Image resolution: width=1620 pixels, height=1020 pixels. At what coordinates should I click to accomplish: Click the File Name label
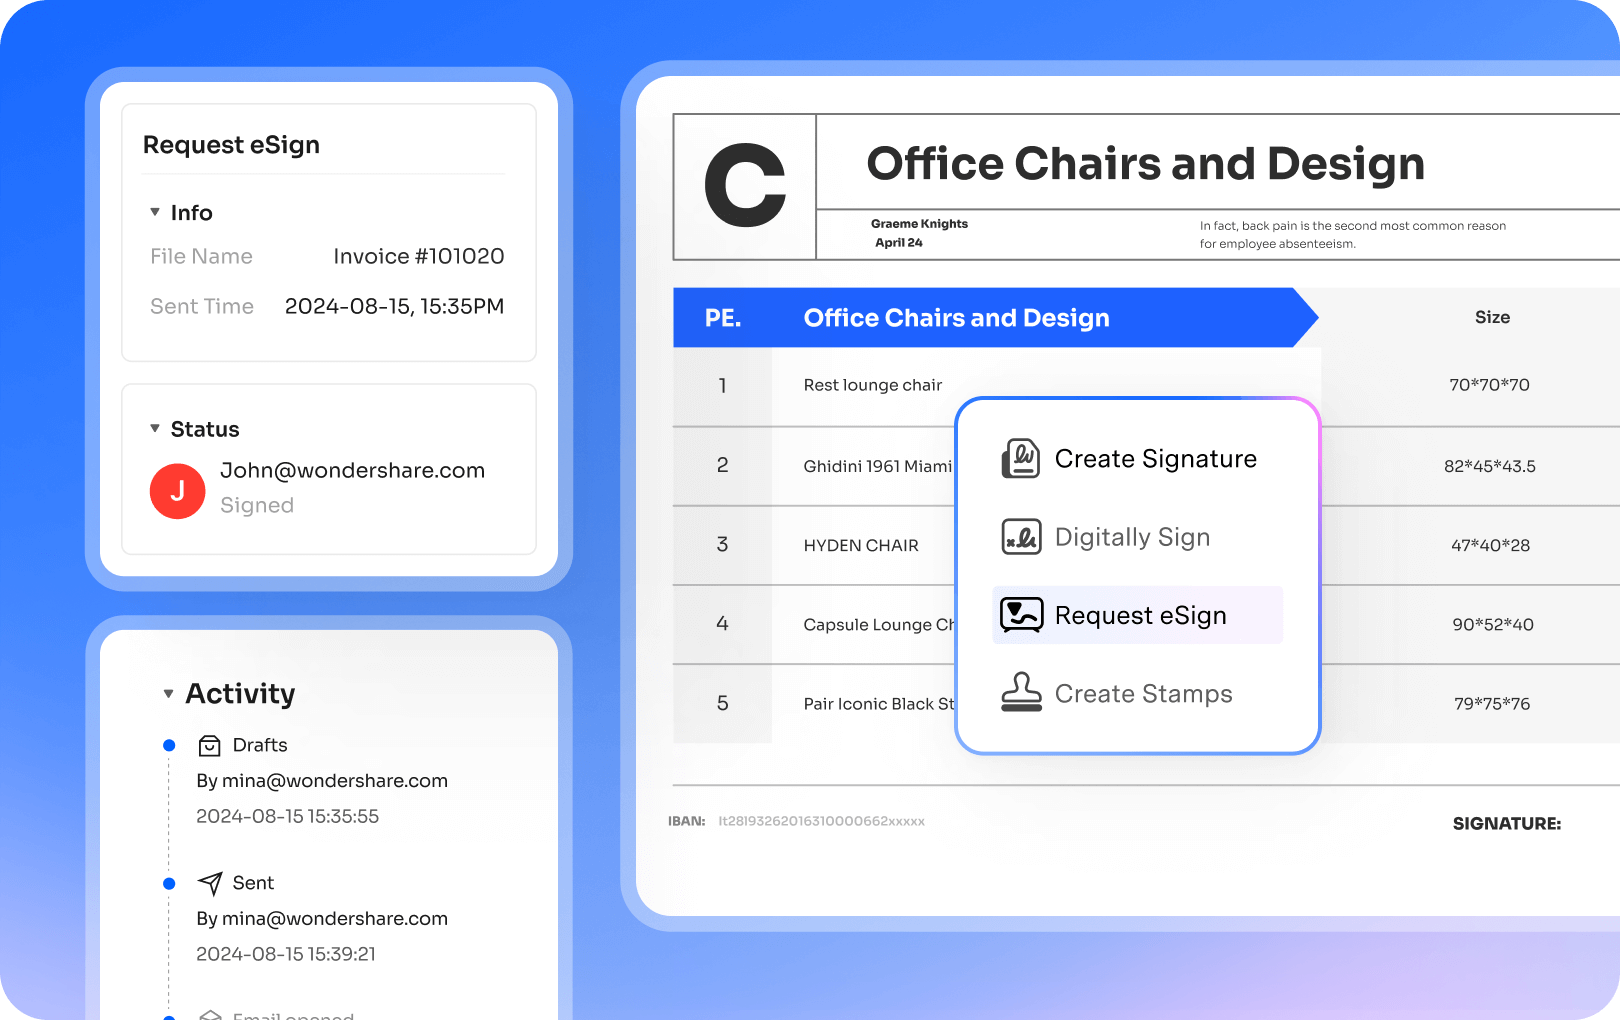coord(201,256)
